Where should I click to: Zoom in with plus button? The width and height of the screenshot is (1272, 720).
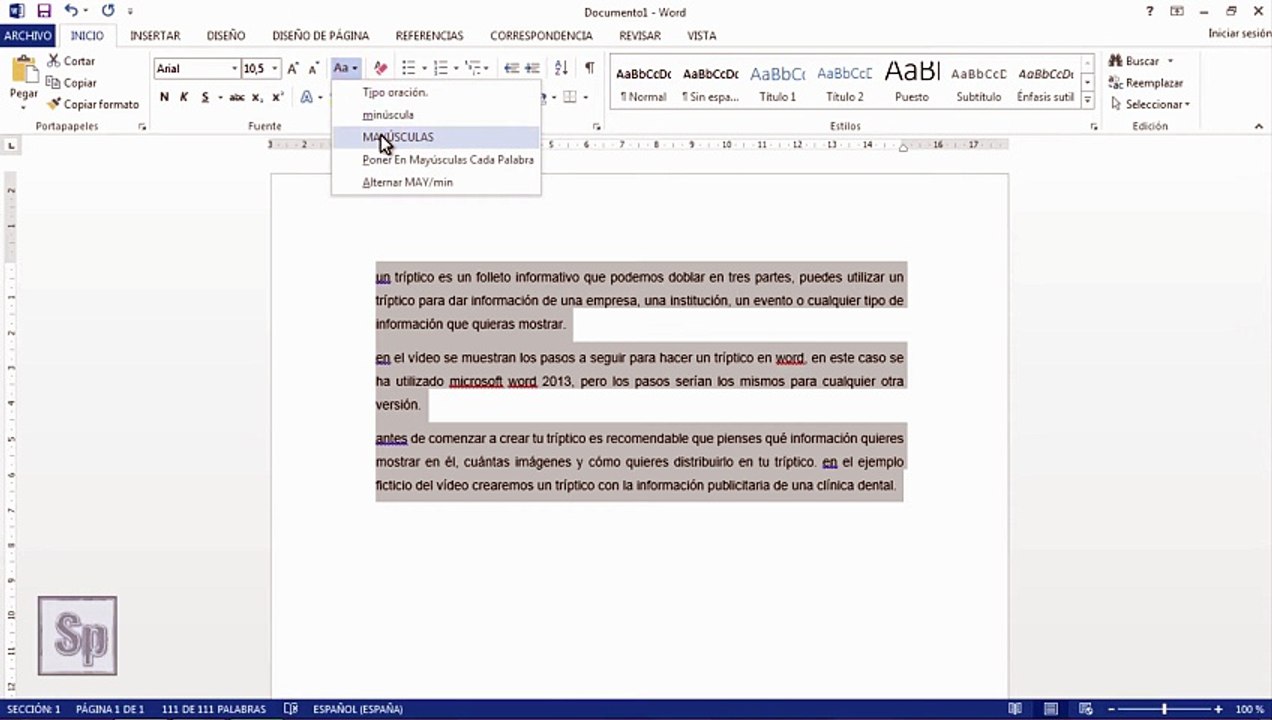1218,709
